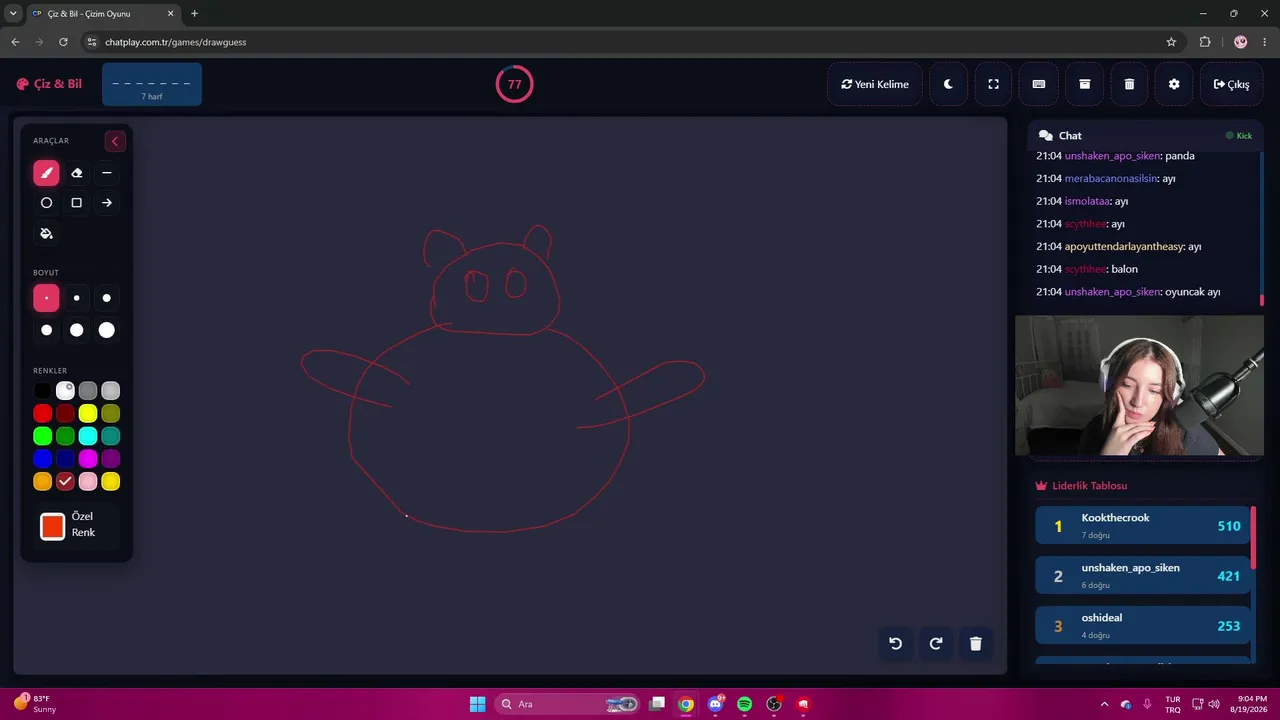
Task: Toggle dark mode with the moon button
Action: point(948,84)
